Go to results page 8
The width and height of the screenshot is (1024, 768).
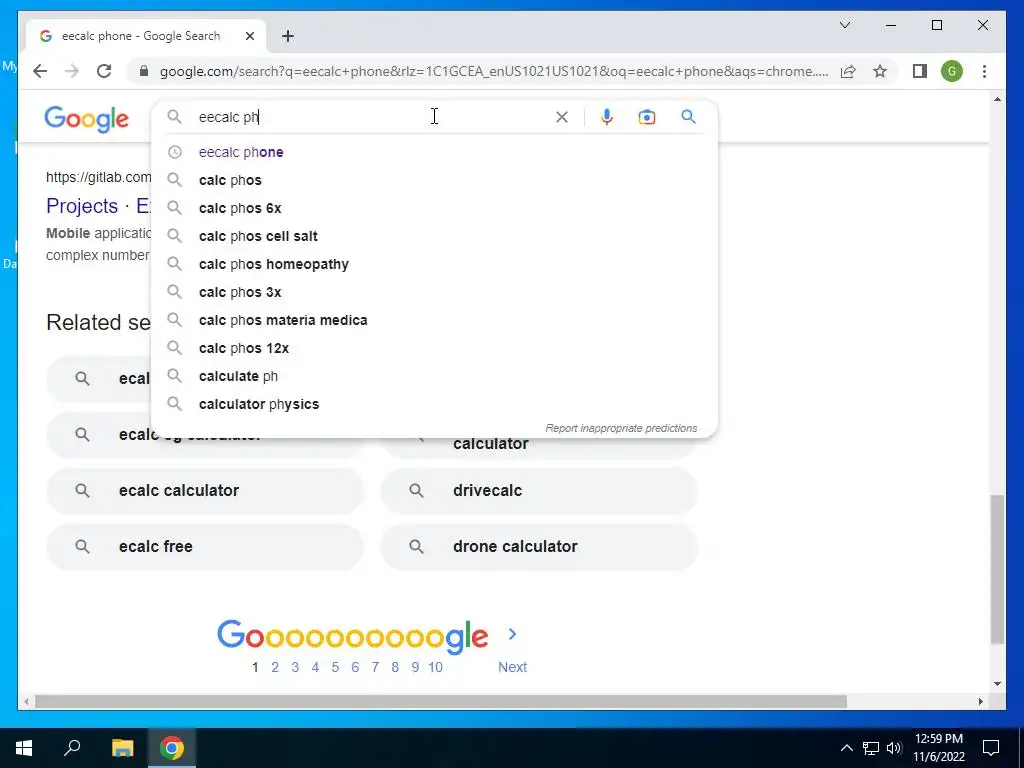394,667
